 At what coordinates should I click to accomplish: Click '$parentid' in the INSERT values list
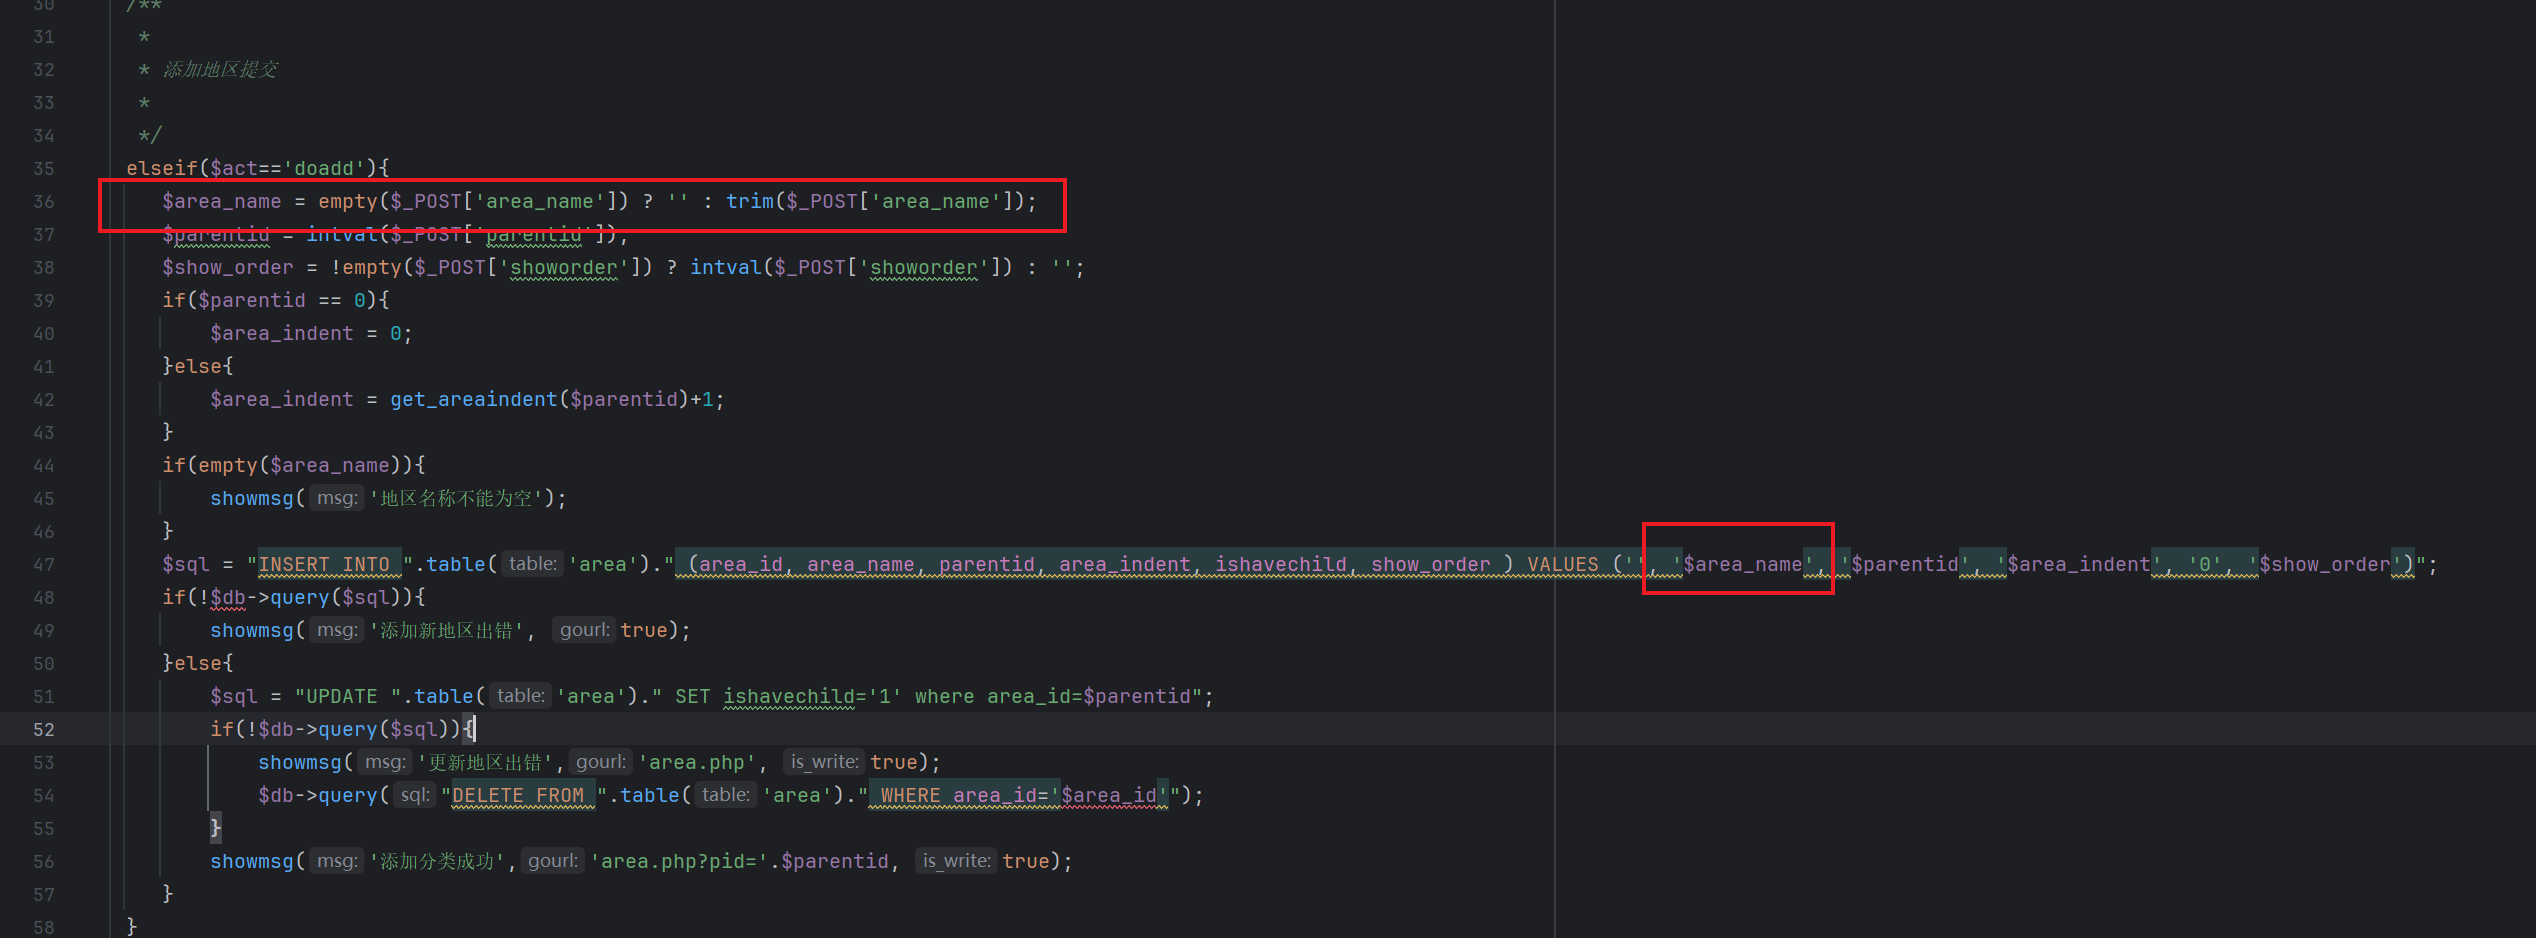pyautogui.click(x=1905, y=564)
